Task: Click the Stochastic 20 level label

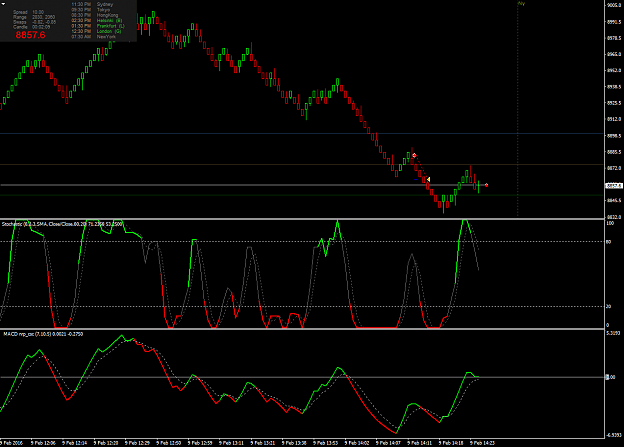Action: click(609, 307)
